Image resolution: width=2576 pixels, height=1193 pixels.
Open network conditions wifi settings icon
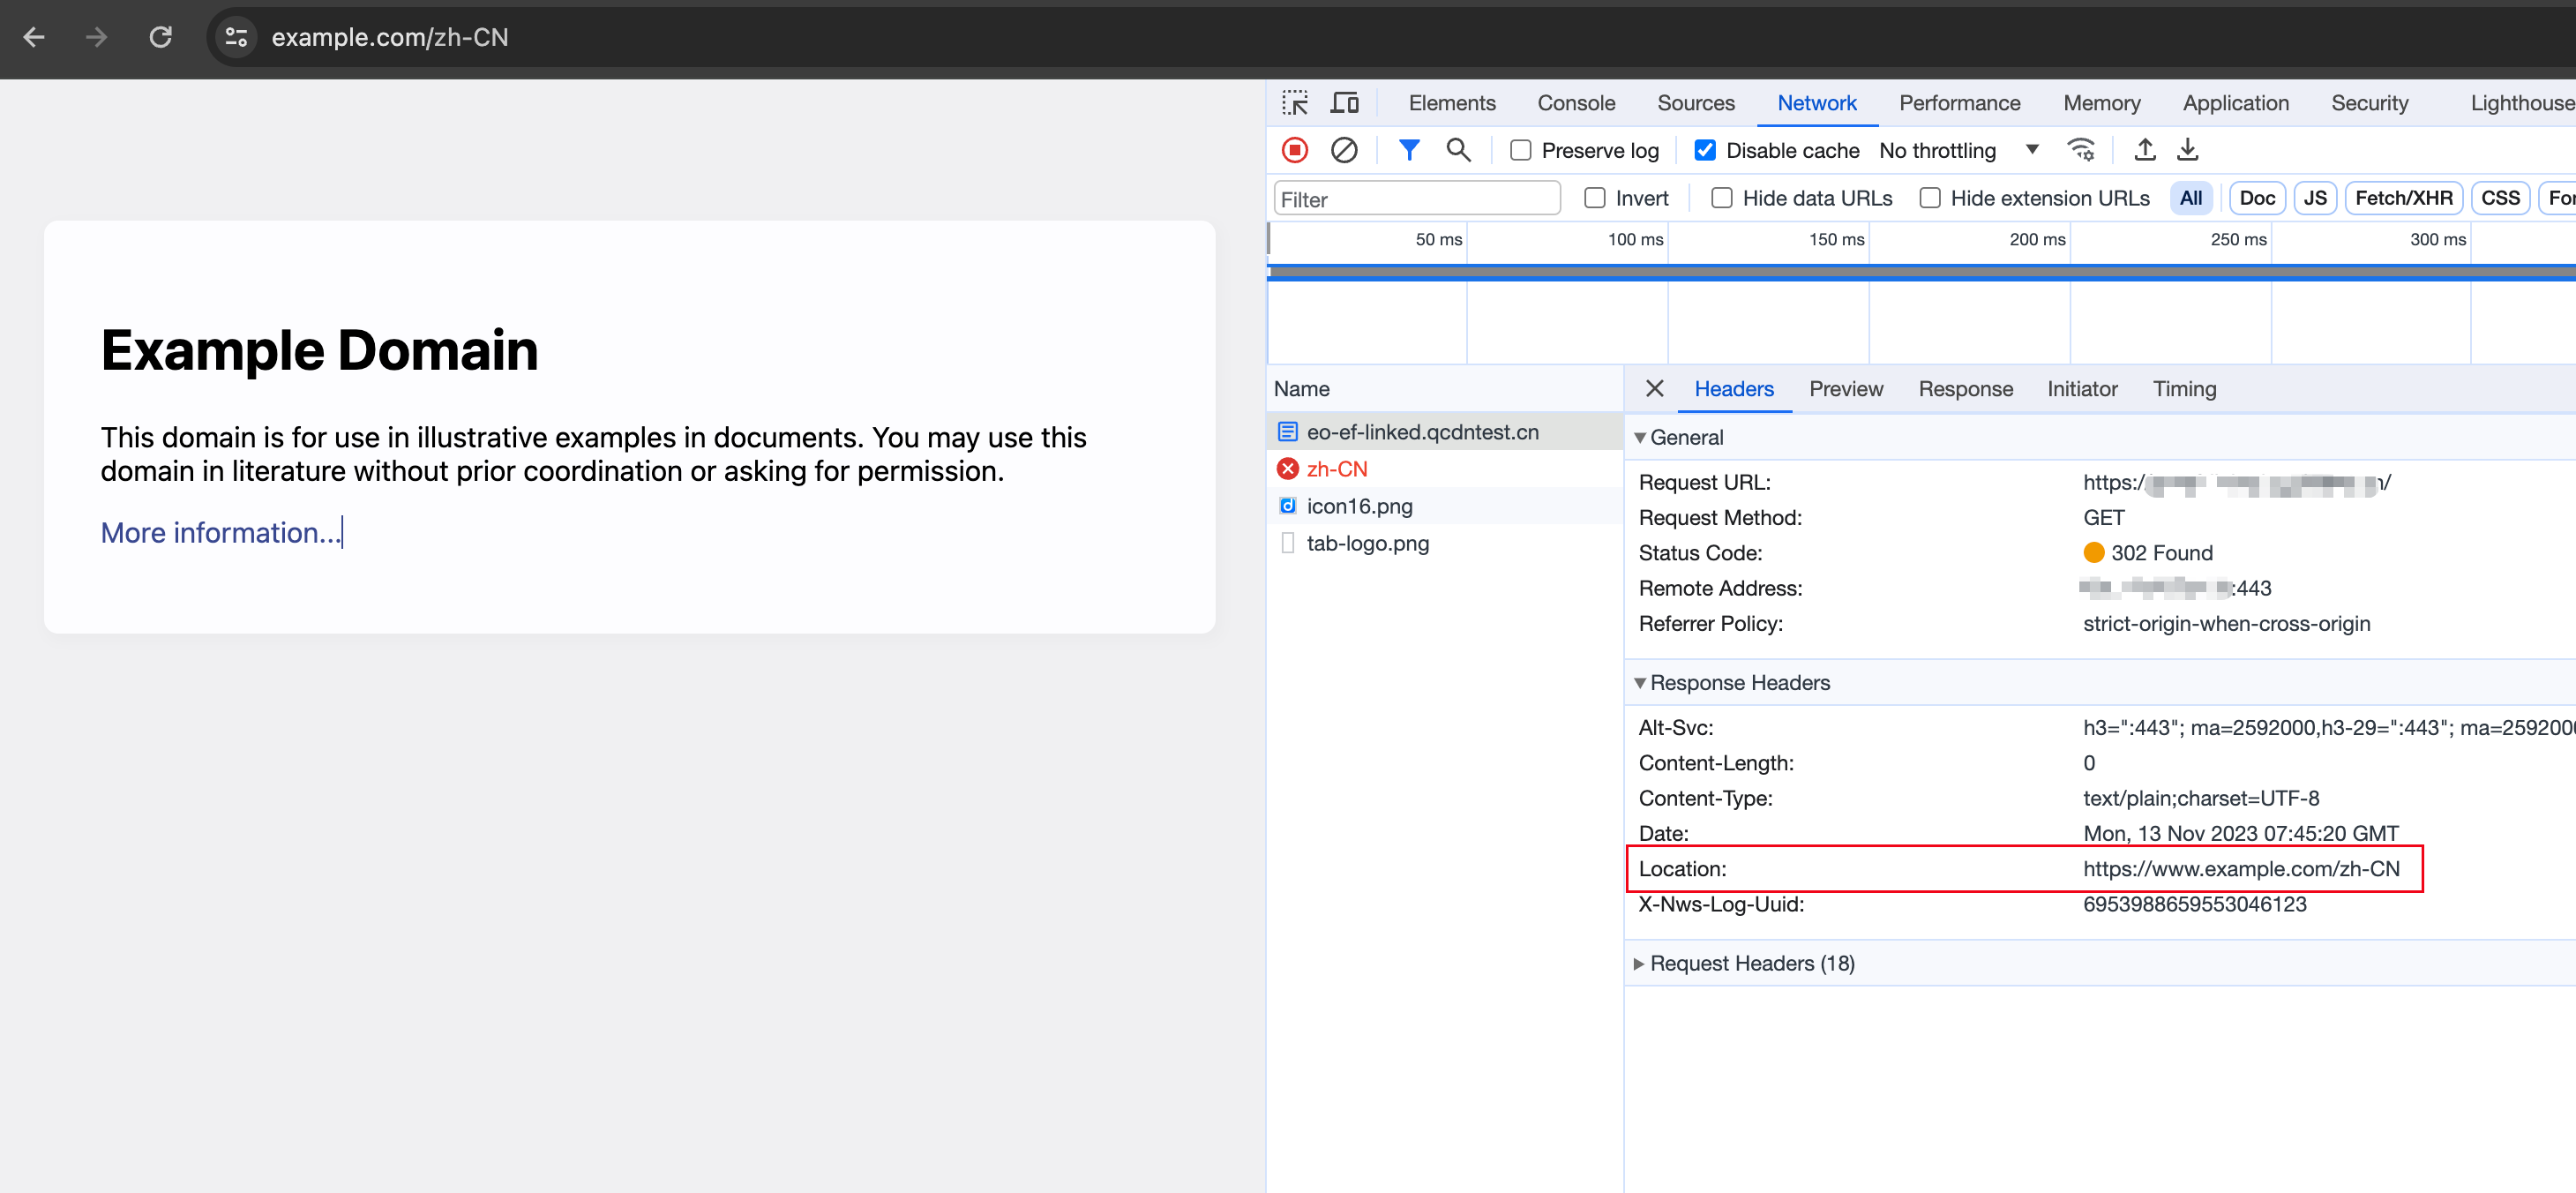tap(2081, 150)
